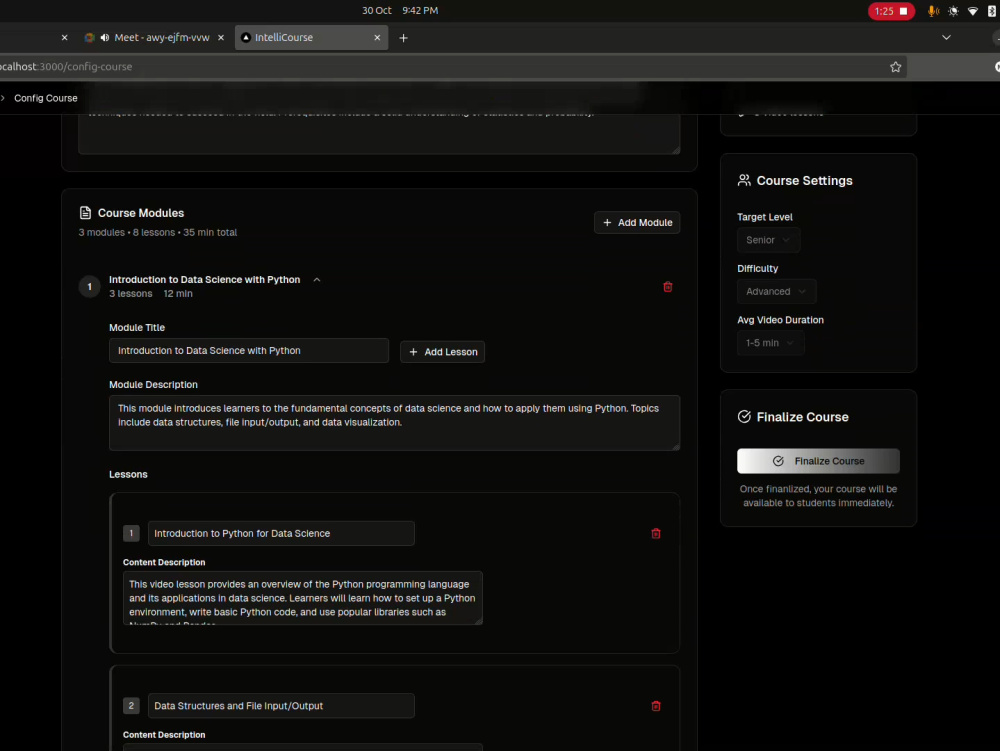The height and width of the screenshot is (751, 1000).
Task: Open the tab search dropdown arrow
Action: click(946, 38)
